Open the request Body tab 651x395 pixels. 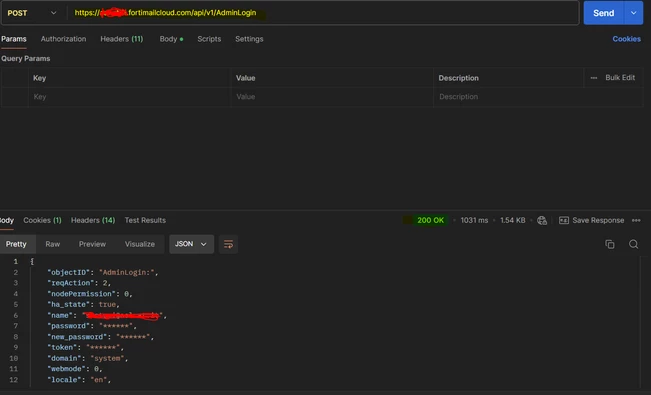[x=171, y=39]
